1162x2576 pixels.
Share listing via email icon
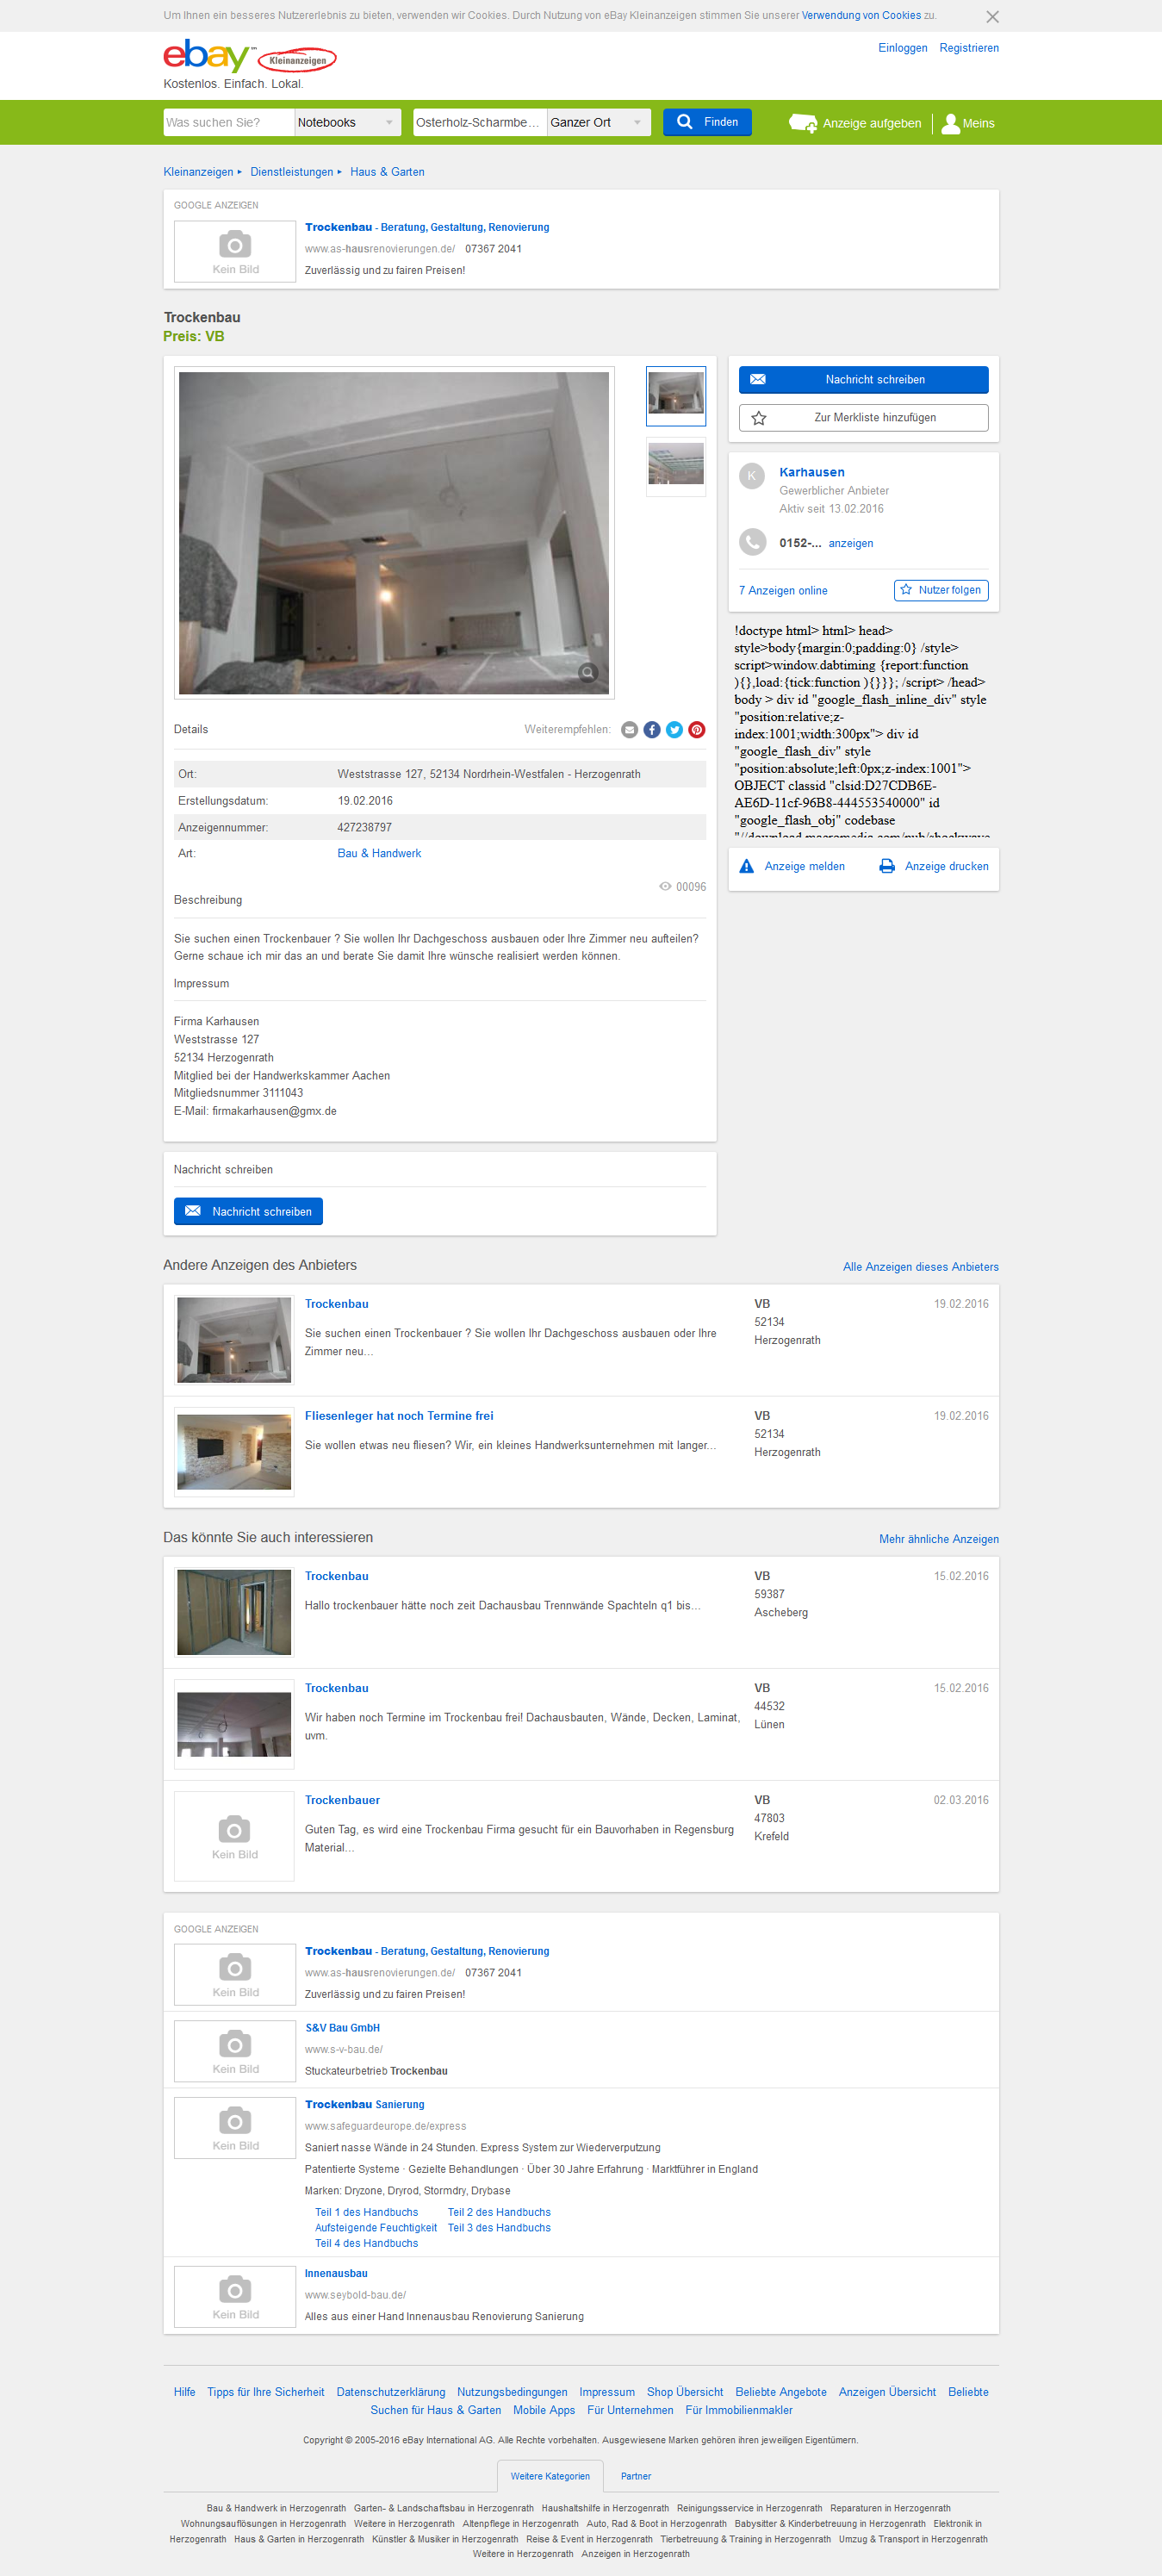click(x=629, y=729)
